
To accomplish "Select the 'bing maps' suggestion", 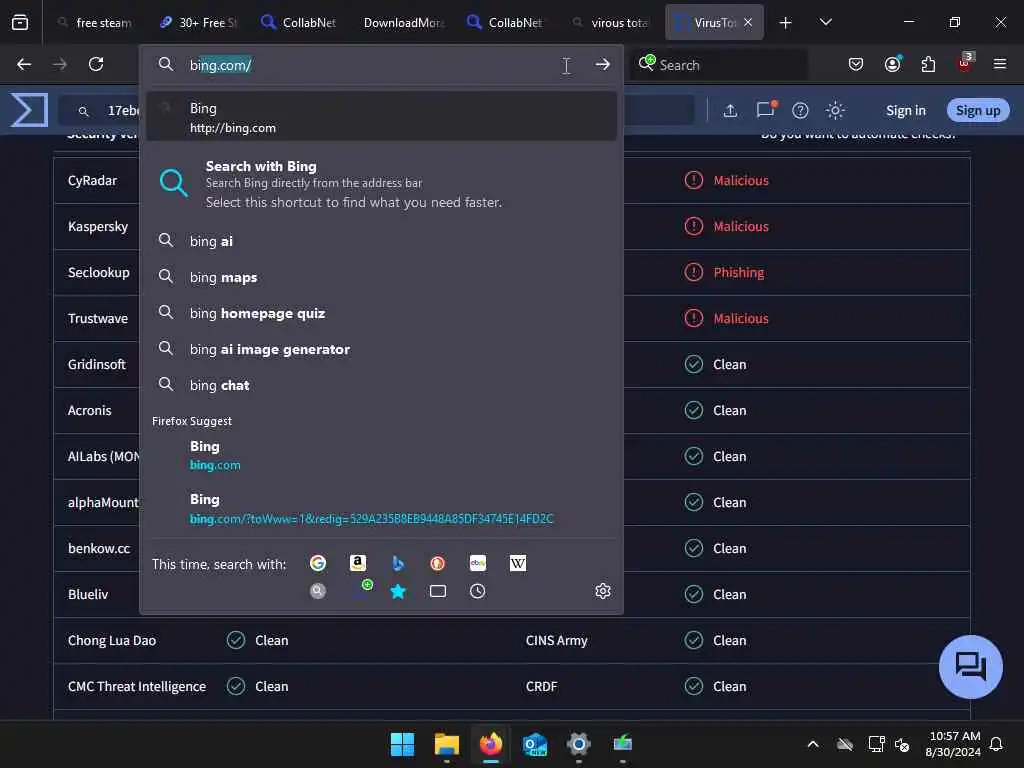I will click(381, 277).
